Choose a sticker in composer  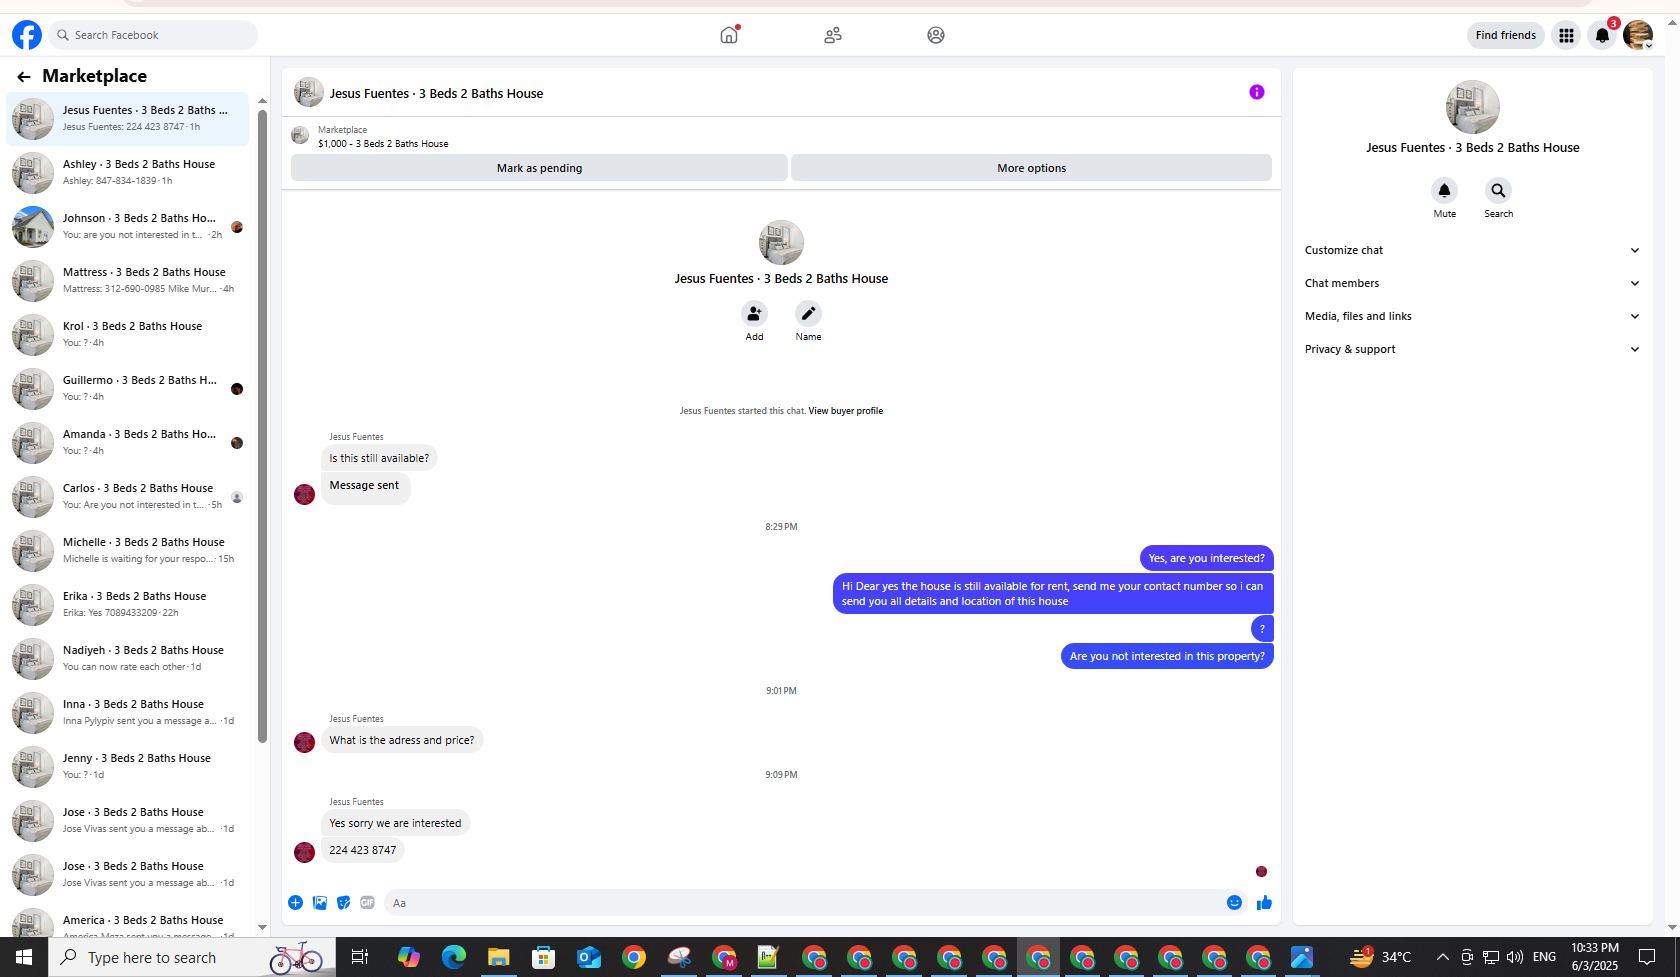[x=344, y=903]
